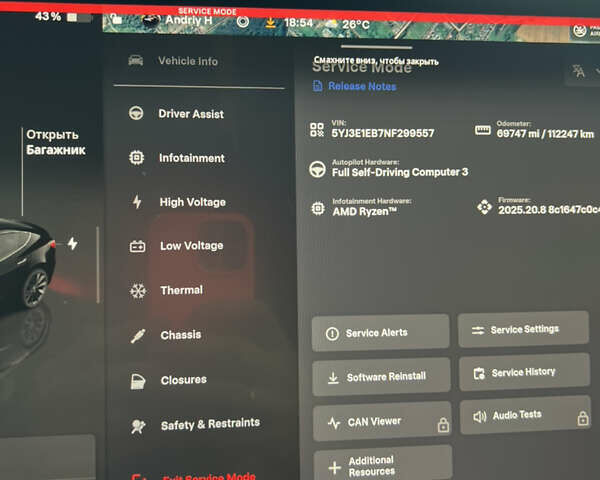Click Full Self-Driving Computer 3 text
600x480 pixels.
400,172
